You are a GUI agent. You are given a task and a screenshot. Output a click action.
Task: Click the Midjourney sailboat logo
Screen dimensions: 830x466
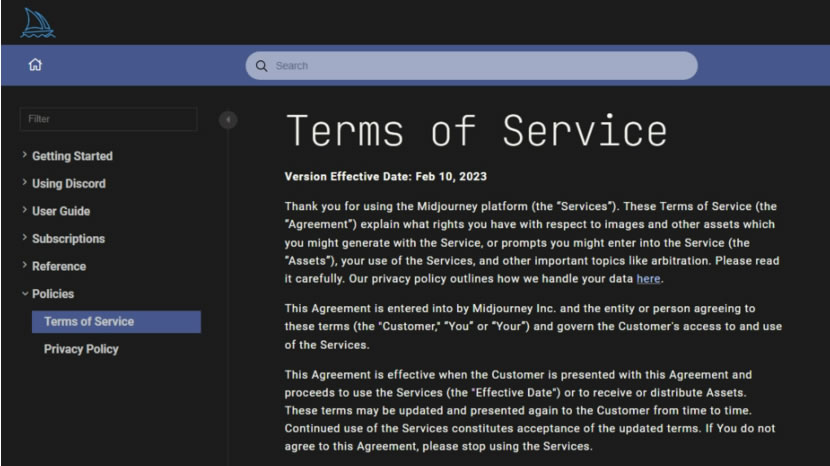click(x=38, y=23)
